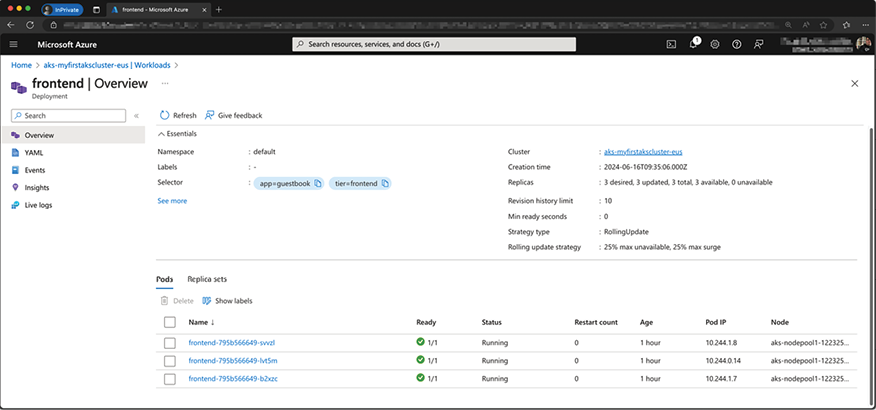This screenshot has height=410, width=876.
Task: Open a new browser tab
Action: point(218,9)
